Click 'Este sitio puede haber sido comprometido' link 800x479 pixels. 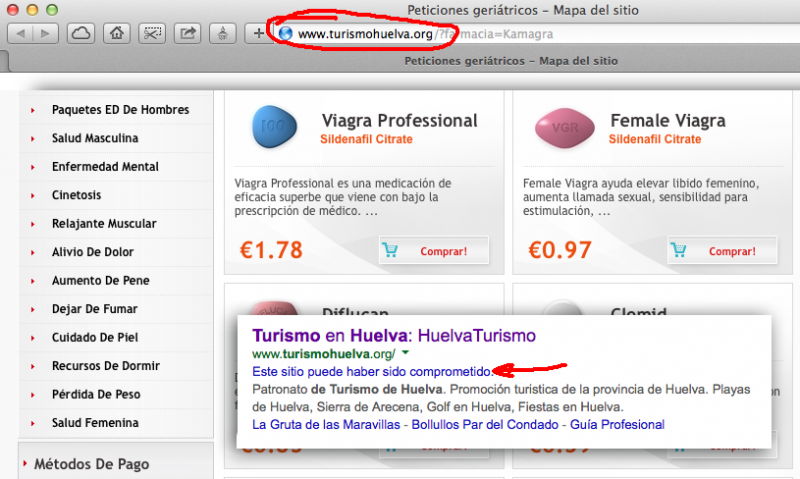coord(372,372)
